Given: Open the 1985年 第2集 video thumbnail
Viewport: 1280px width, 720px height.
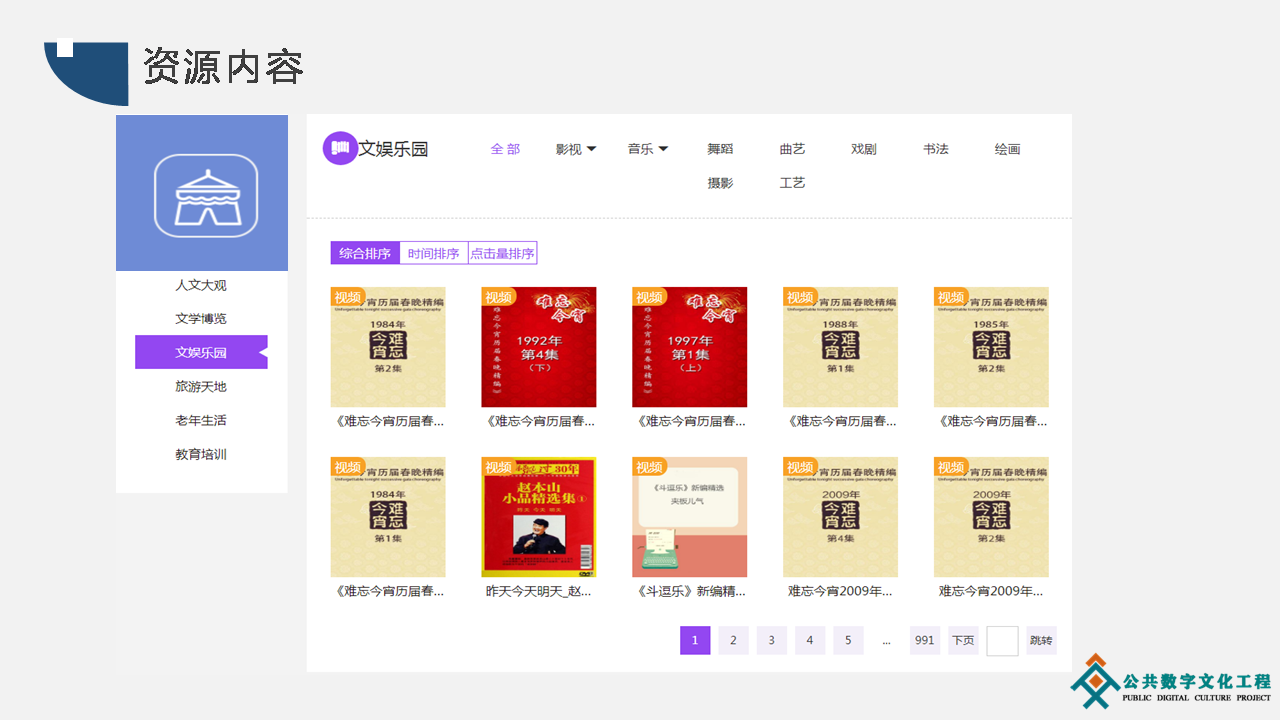Looking at the screenshot, I should pyautogui.click(x=991, y=347).
